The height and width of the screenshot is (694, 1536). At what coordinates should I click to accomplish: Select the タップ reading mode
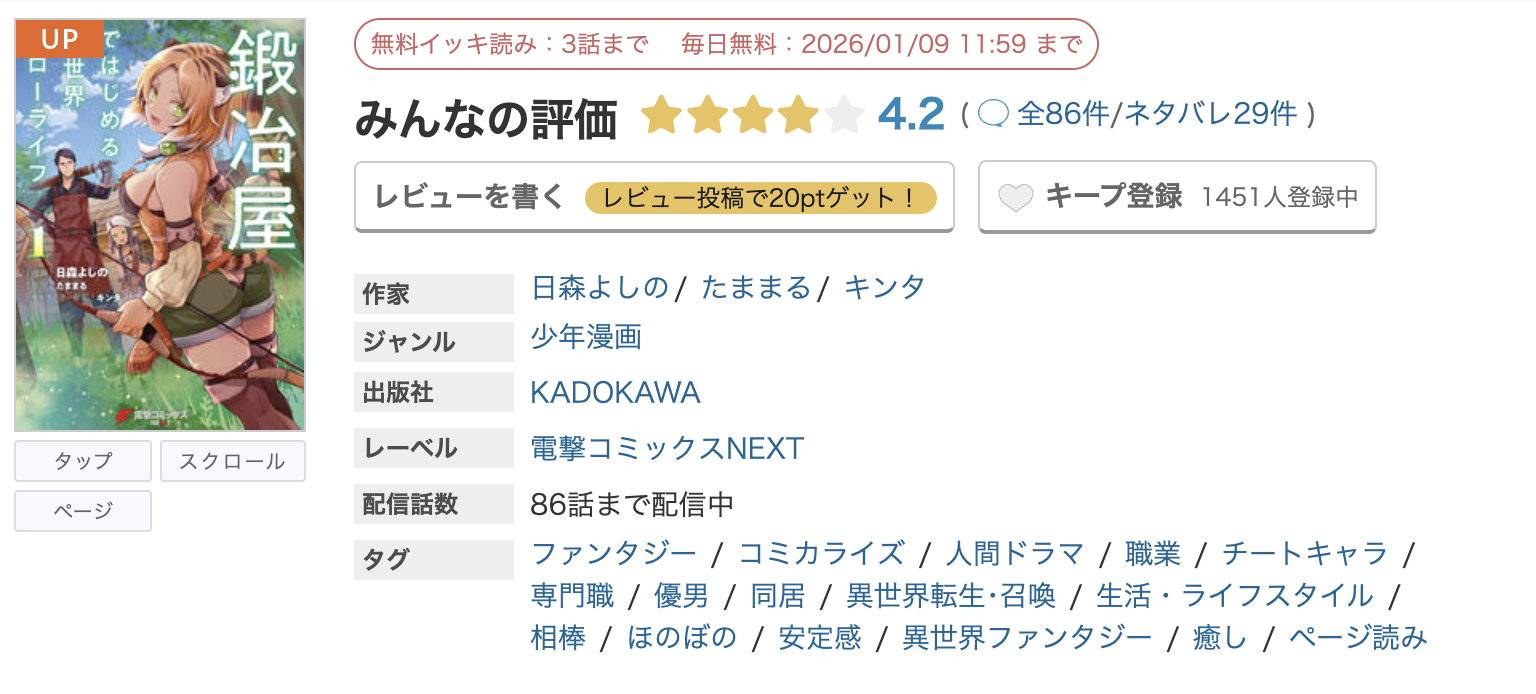[82, 461]
